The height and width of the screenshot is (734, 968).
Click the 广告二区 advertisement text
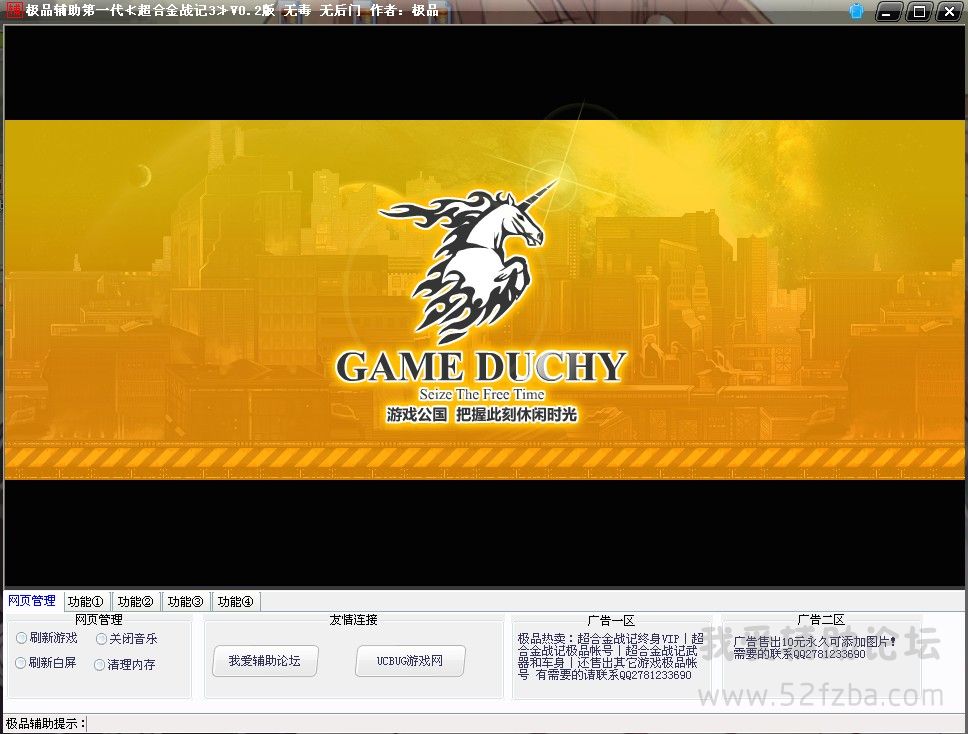click(815, 648)
